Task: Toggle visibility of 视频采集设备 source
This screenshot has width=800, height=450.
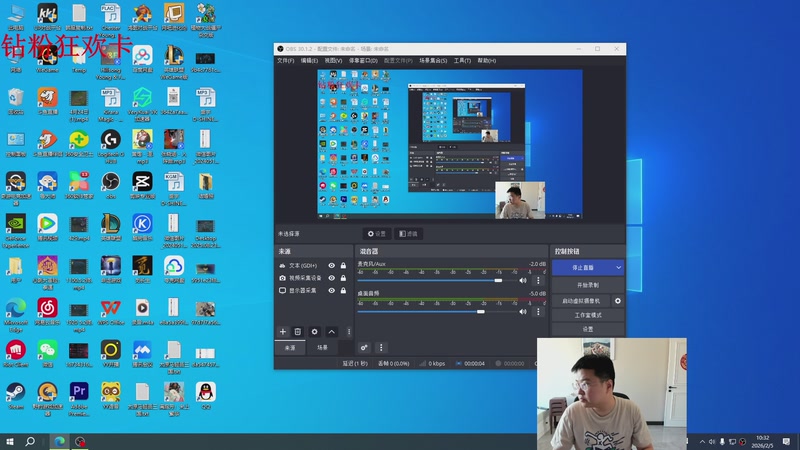Action: pyautogui.click(x=332, y=278)
